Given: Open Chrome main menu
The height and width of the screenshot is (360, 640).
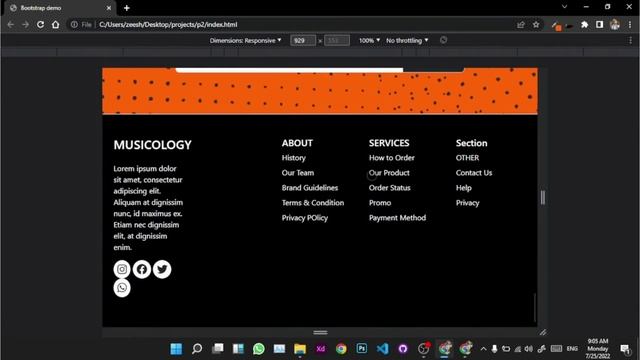Looking at the screenshot, I should (630, 25).
